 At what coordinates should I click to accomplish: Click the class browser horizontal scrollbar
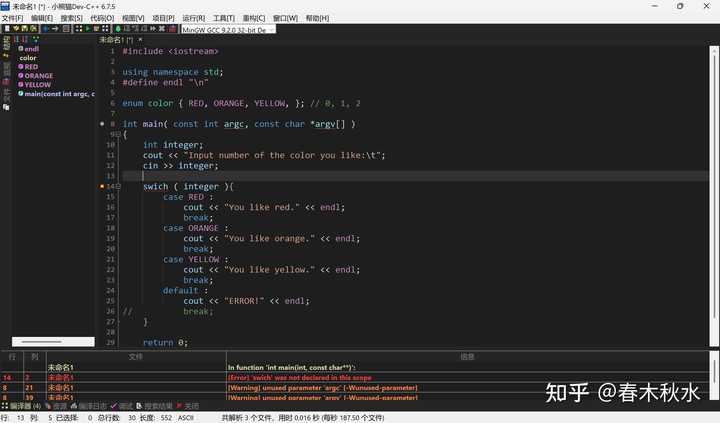(53, 342)
